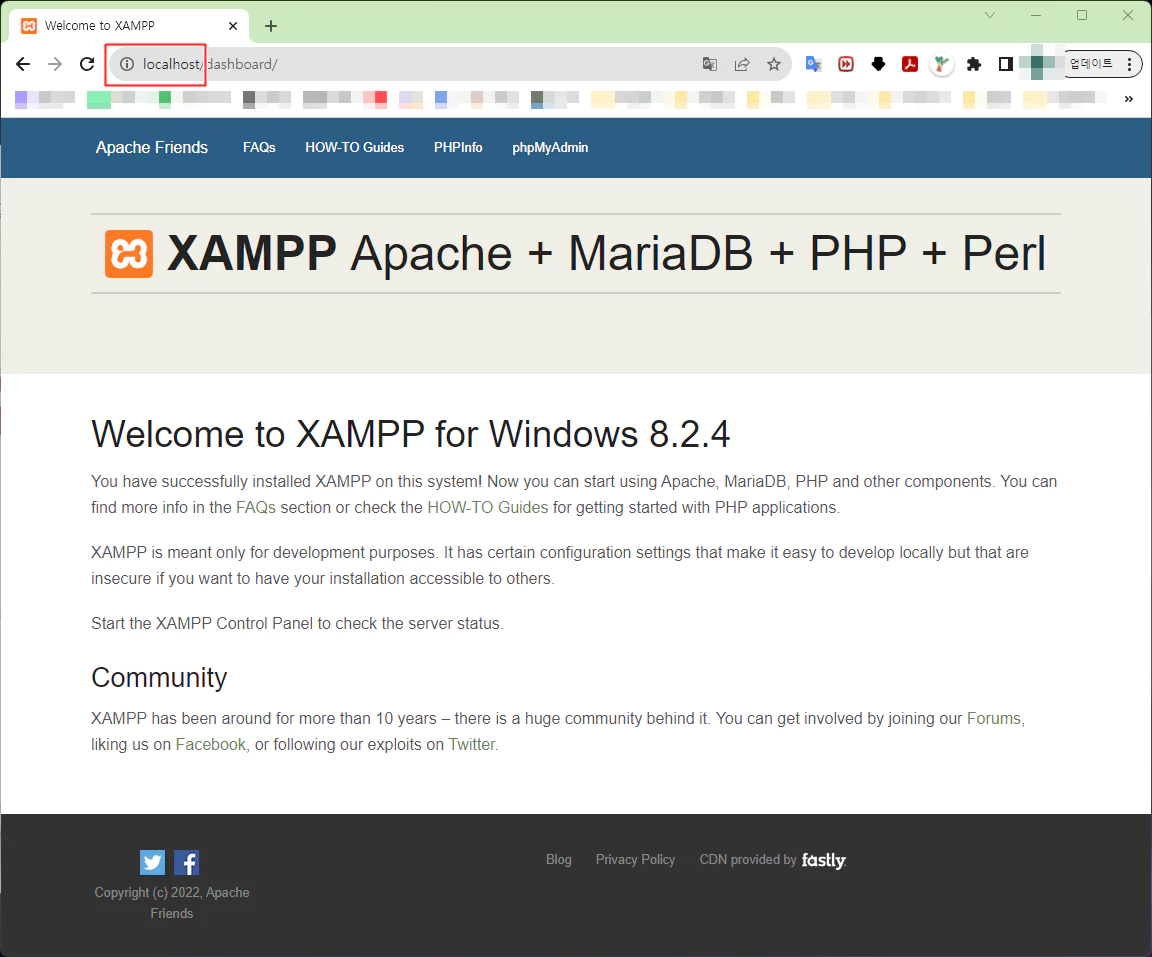
Task: Open the Facebook link in Community text
Action: (x=211, y=745)
